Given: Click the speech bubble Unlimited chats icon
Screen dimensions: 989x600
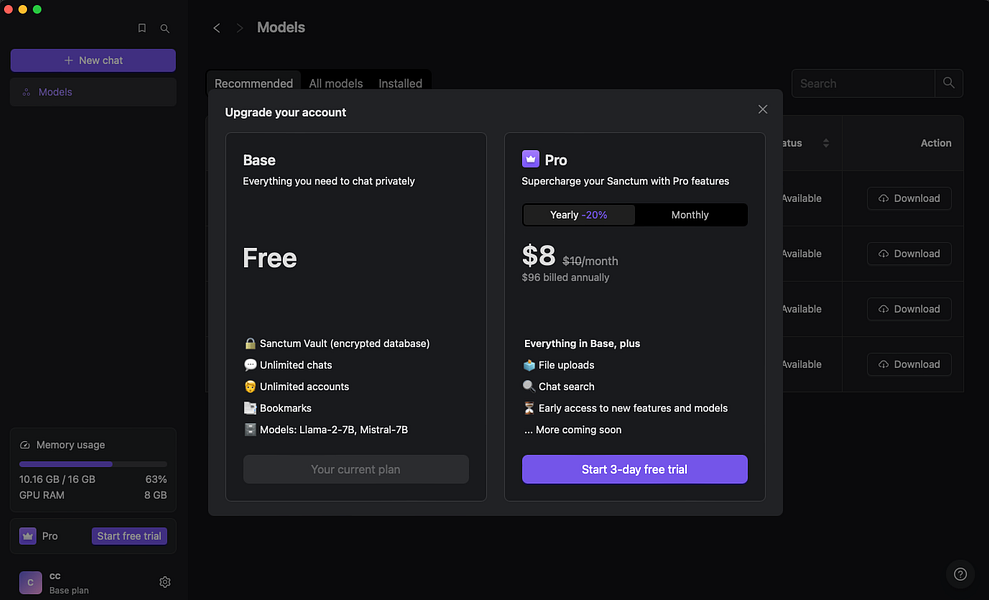Looking at the screenshot, I should click(250, 365).
